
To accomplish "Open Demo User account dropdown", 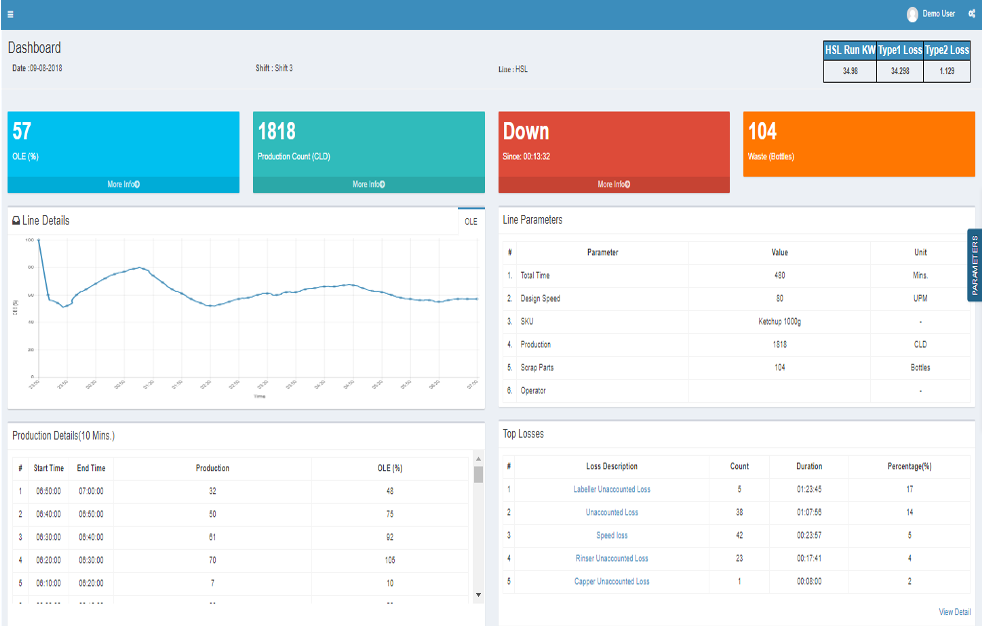I will click(939, 14).
